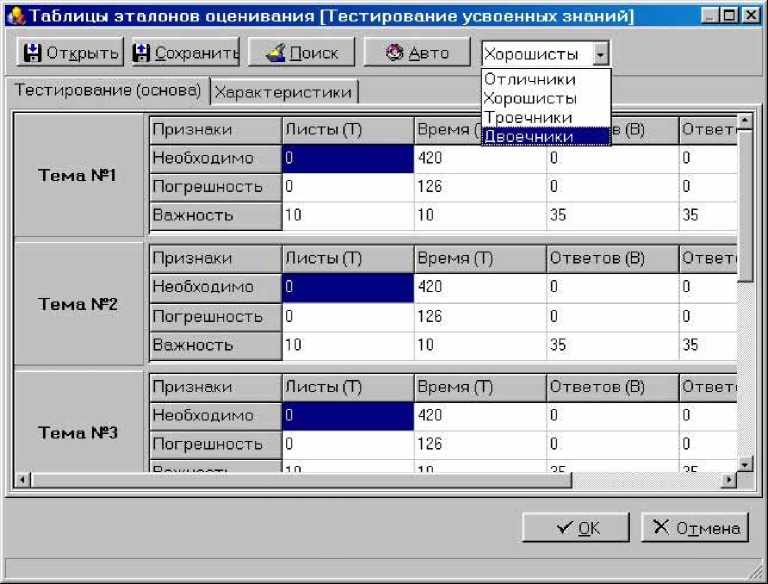The image size is (768, 584).
Task: Select Тема №2 Погрешность value 126
Action: (480, 316)
